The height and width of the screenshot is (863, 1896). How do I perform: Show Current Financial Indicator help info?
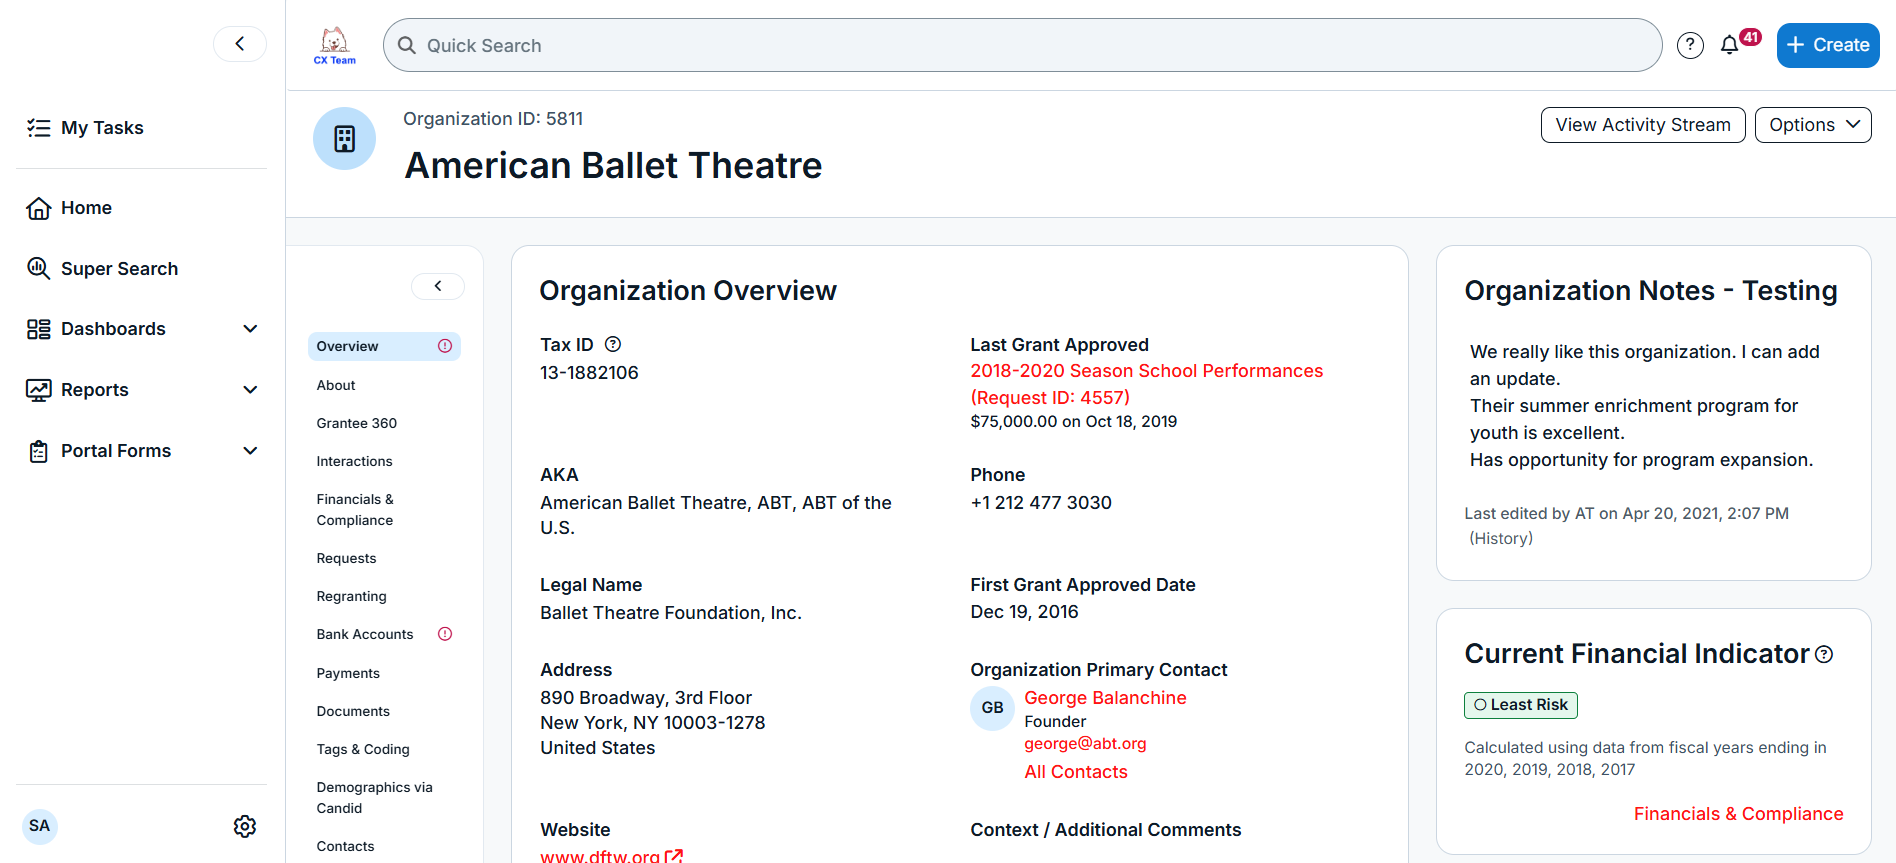(1824, 654)
